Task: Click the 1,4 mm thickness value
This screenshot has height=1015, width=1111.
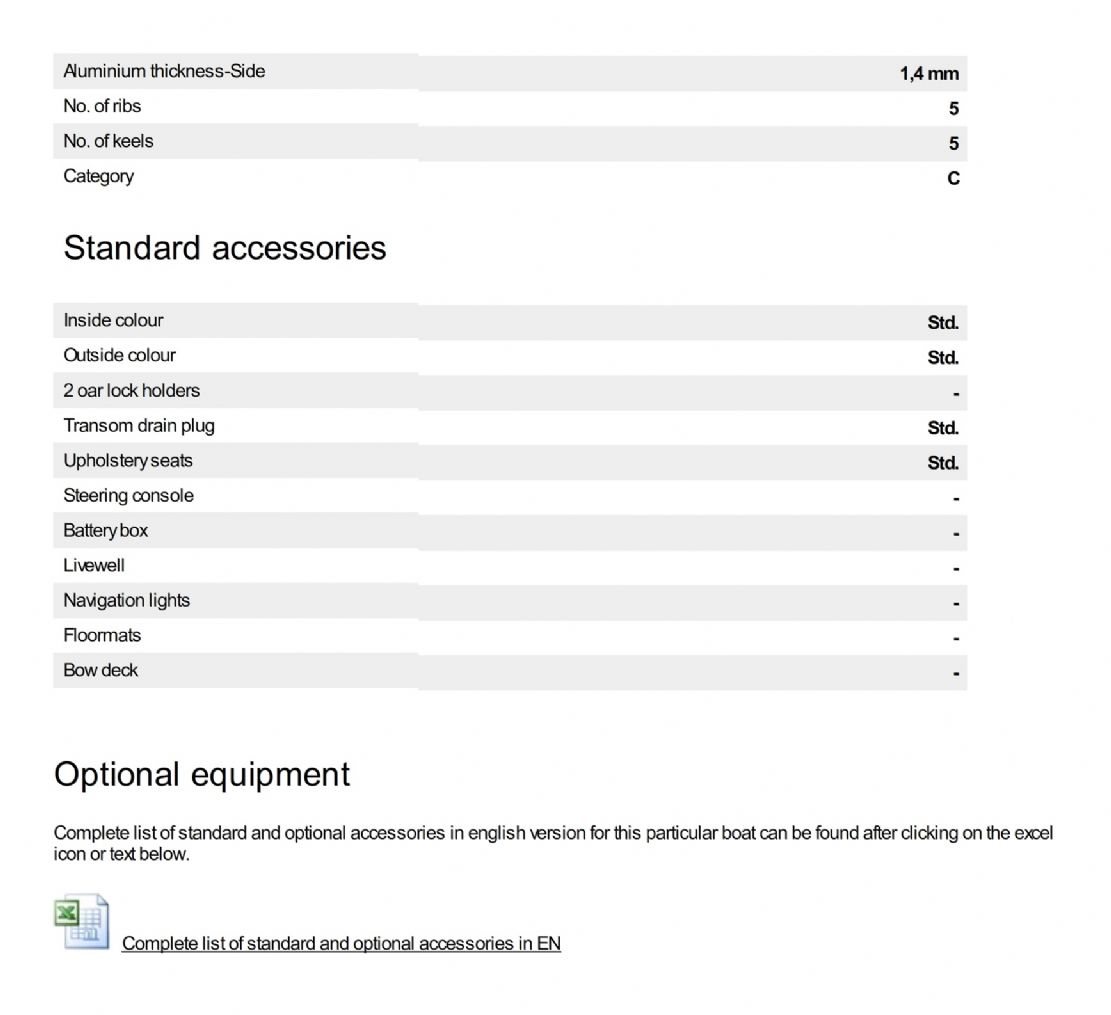Action: 929,74
